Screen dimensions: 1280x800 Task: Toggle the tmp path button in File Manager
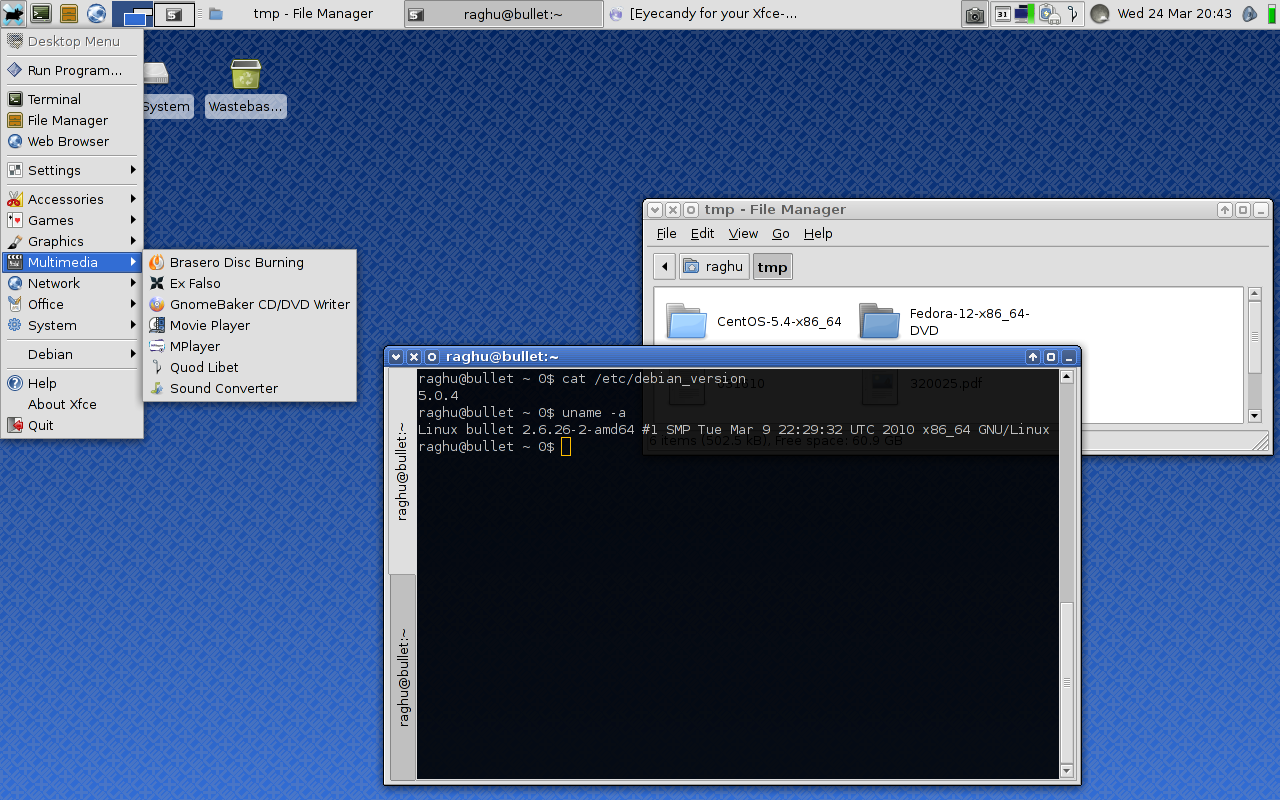772,267
